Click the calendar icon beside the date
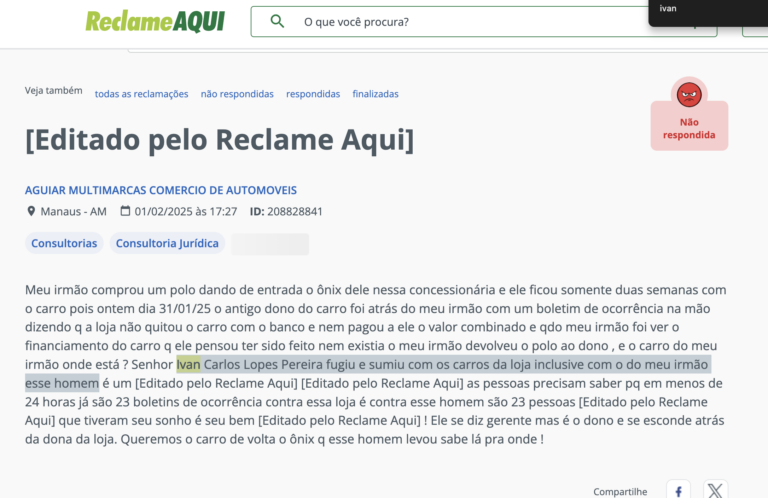This screenshot has width=768, height=498. [x=125, y=211]
